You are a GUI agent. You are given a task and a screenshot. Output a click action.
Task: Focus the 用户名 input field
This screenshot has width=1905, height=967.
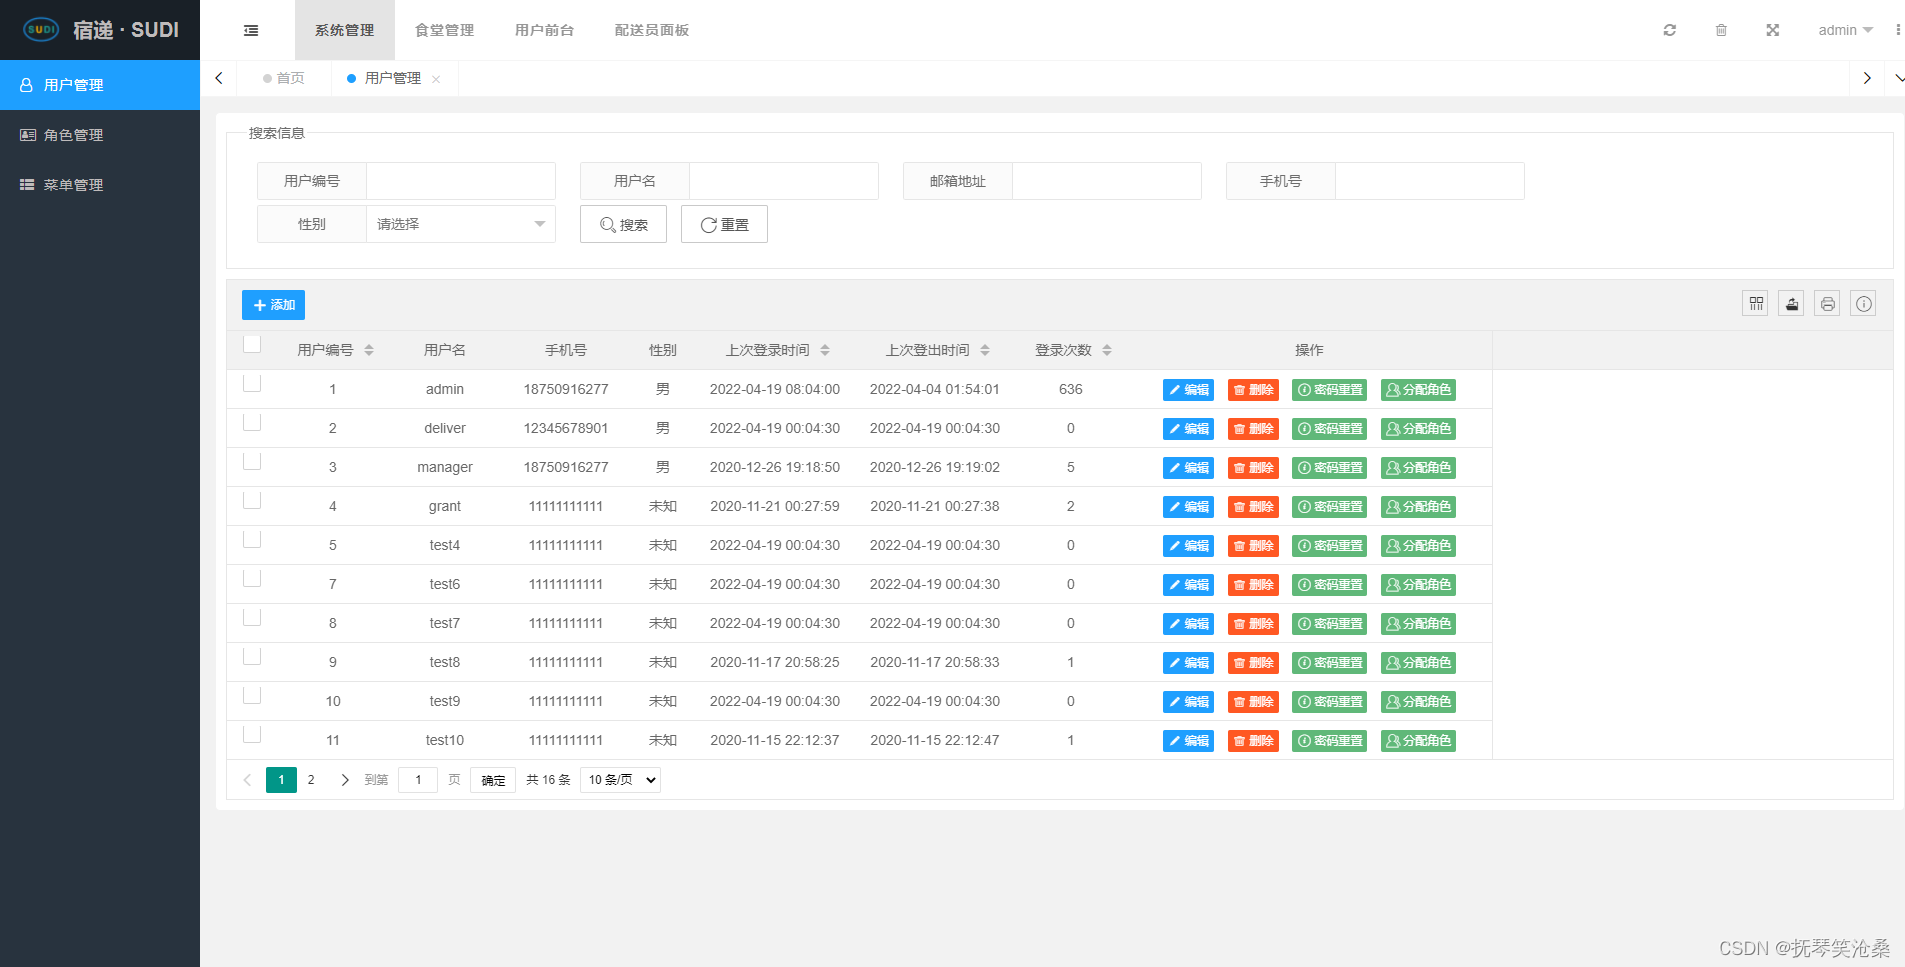[x=784, y=181]
